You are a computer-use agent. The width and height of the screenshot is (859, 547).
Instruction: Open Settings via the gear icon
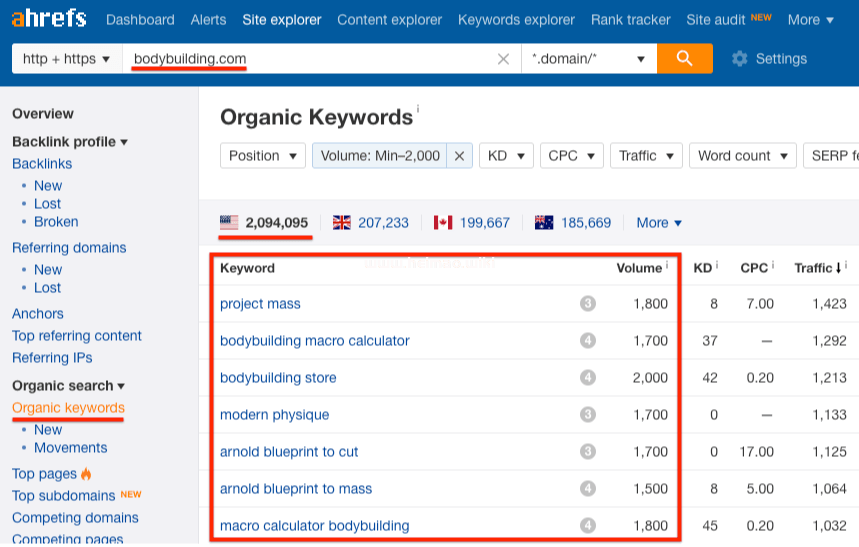[740, 59]
